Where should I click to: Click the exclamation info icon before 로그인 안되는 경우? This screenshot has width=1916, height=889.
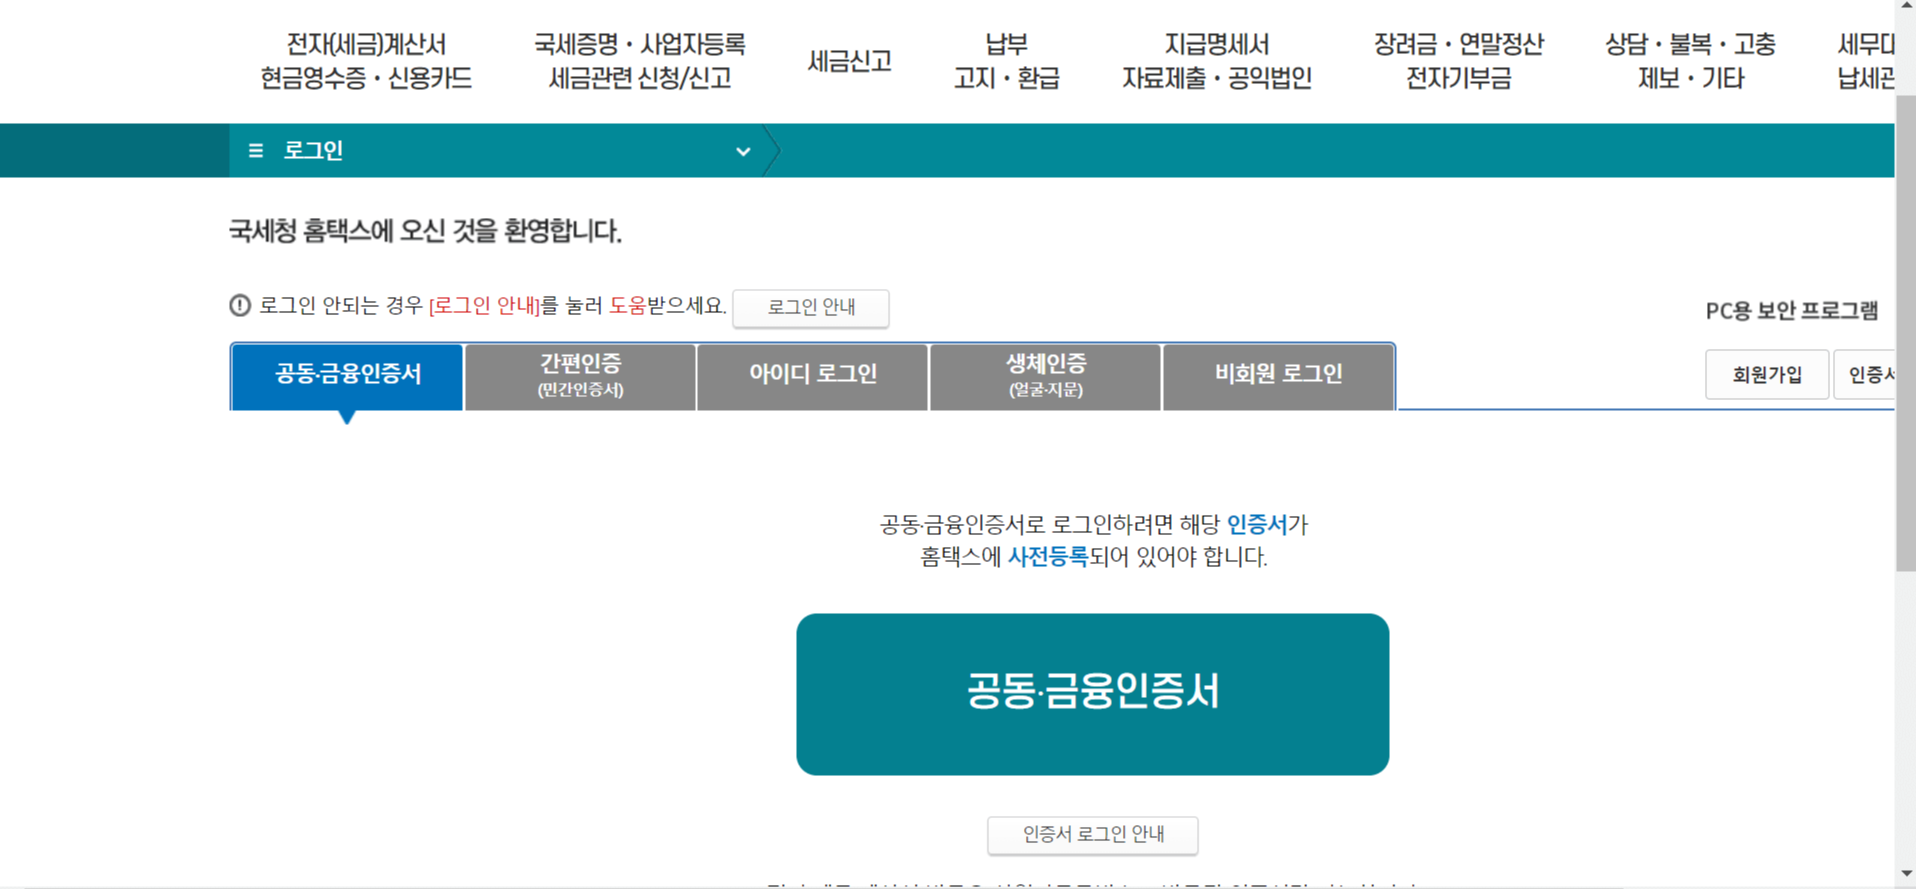[240, 305]
